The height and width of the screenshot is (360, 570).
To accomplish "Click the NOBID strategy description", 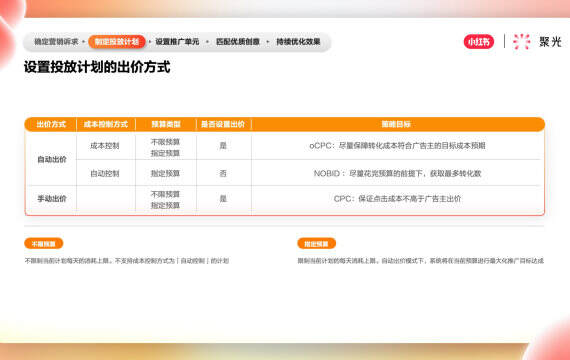I will point(397,174).
